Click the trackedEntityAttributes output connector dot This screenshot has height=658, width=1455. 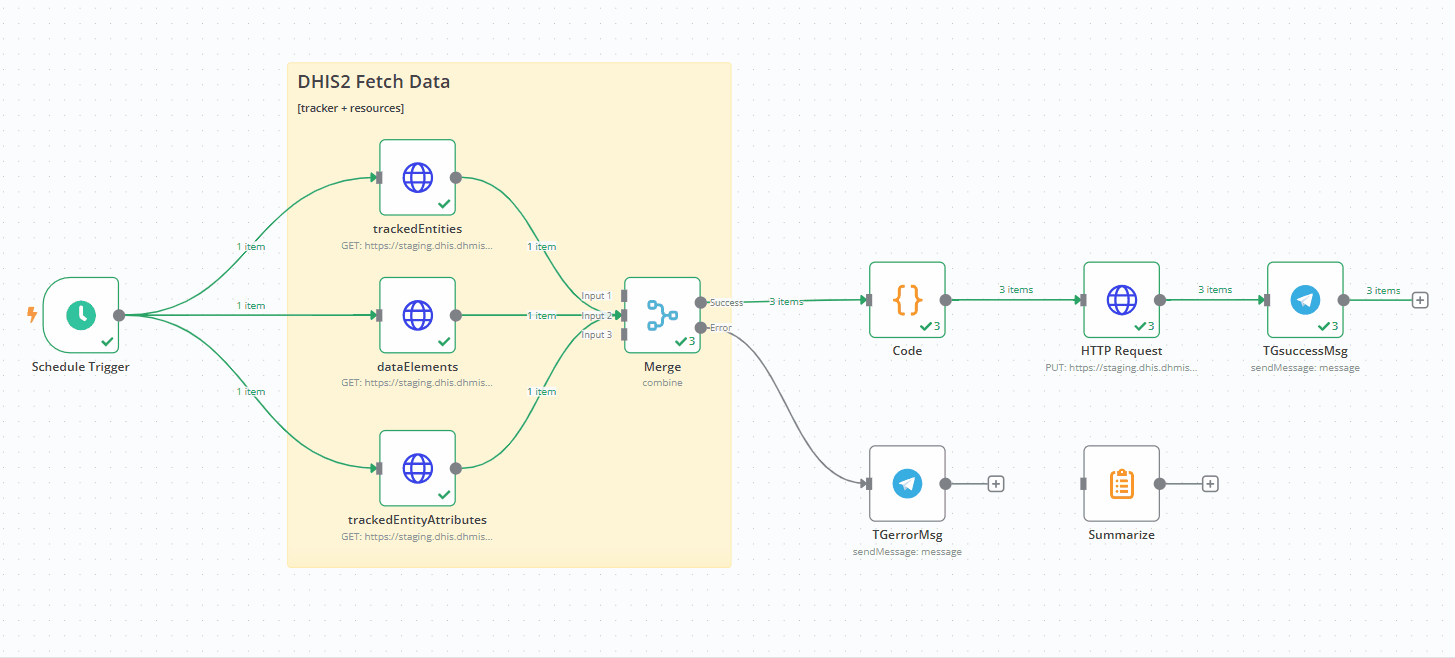456,468
